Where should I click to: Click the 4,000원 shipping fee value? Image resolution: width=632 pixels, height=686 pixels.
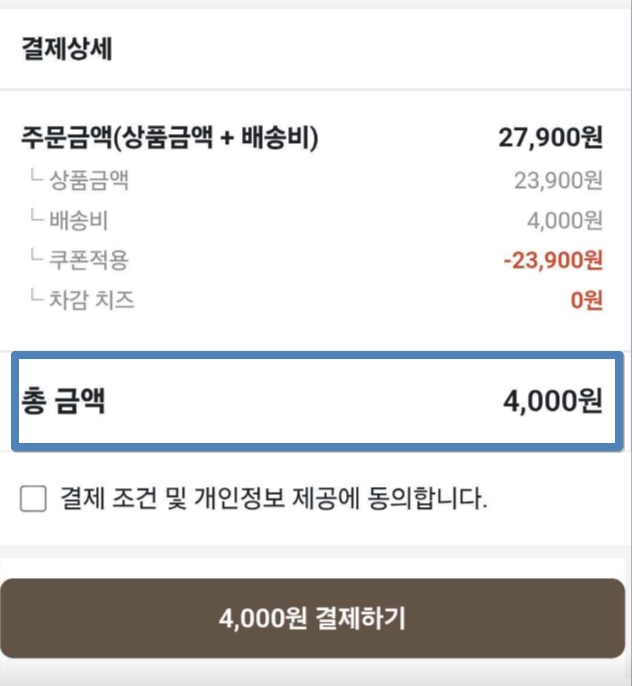click(564, 221)
